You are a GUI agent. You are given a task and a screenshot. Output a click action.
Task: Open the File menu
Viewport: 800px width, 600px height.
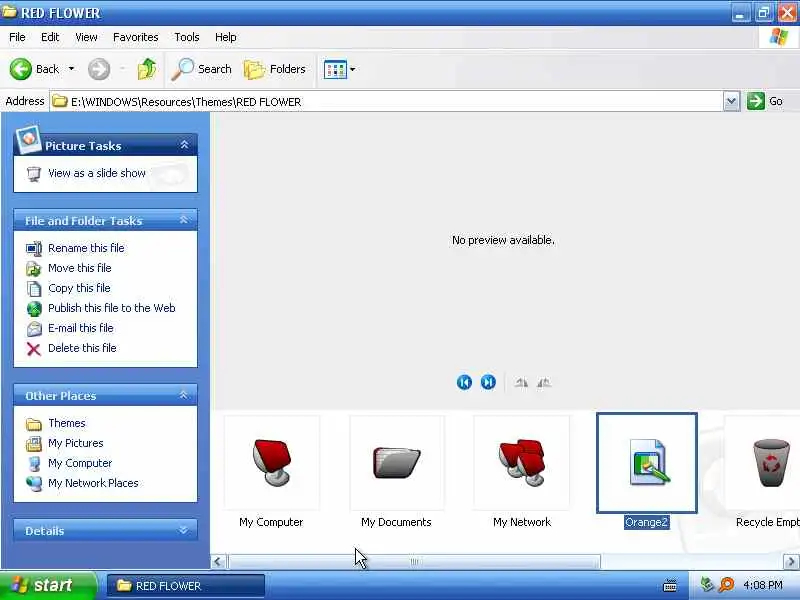(x=17, y=37)
